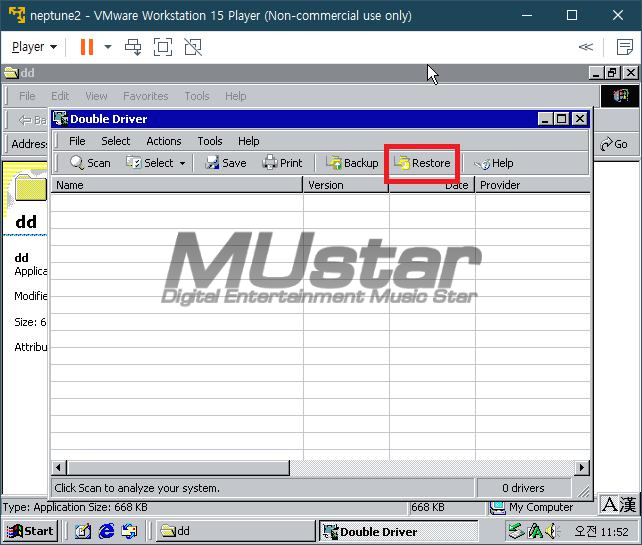
Task: Click the Restore toolbar button
Action: pos(422,163)
